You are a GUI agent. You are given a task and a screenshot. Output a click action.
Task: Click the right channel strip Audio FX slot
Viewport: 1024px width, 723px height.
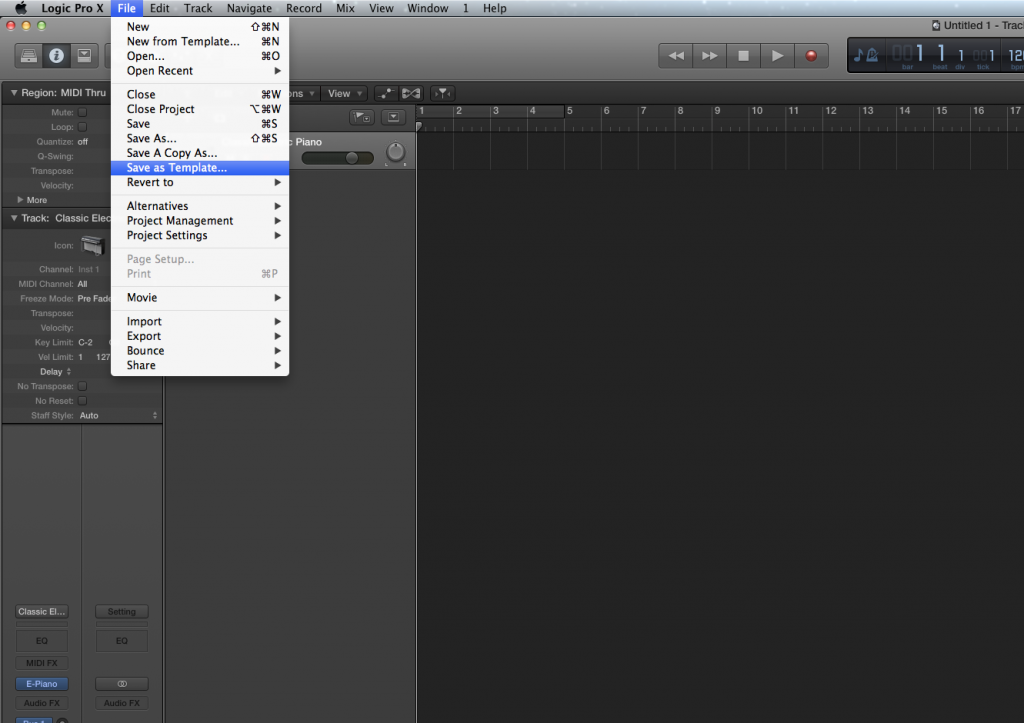121,703
